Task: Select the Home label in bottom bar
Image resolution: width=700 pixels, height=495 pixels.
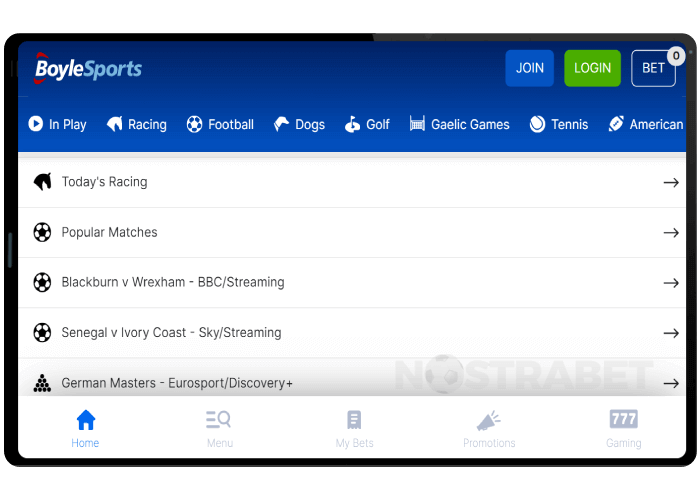Action: pos(85,443)
